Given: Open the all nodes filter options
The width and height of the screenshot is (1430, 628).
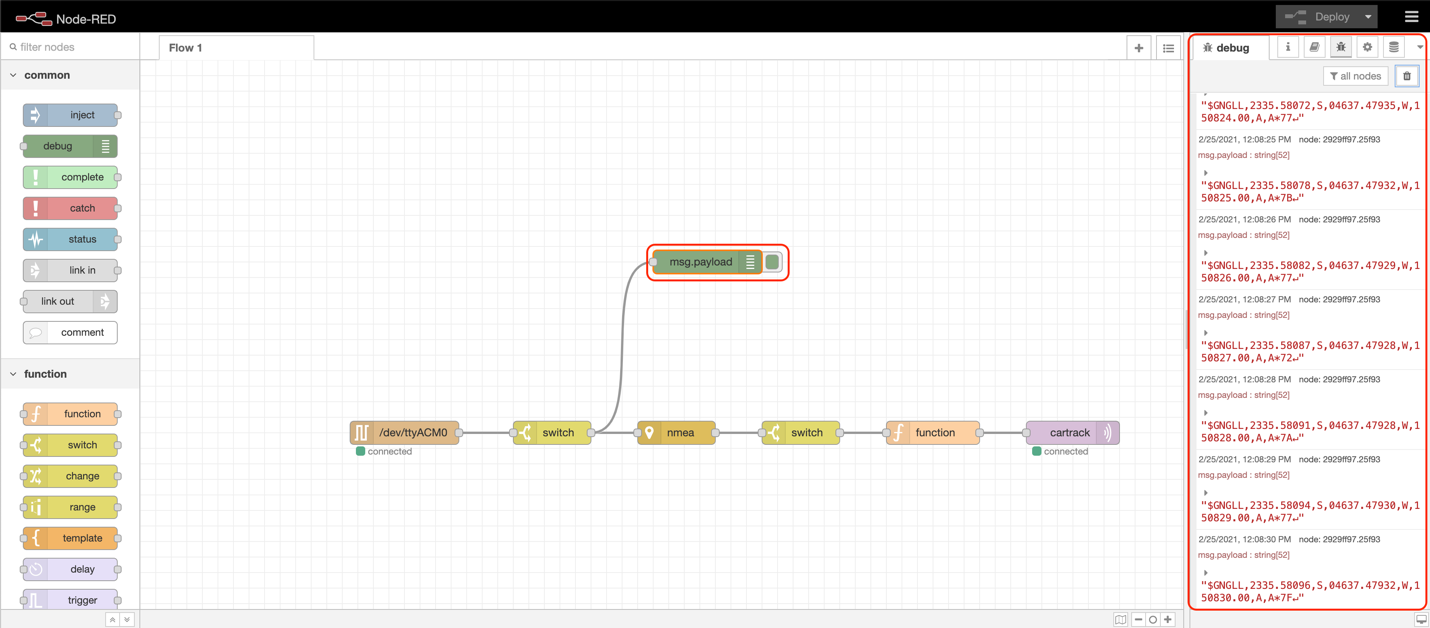Looking at the screenshot, I should click(1355, 76).
